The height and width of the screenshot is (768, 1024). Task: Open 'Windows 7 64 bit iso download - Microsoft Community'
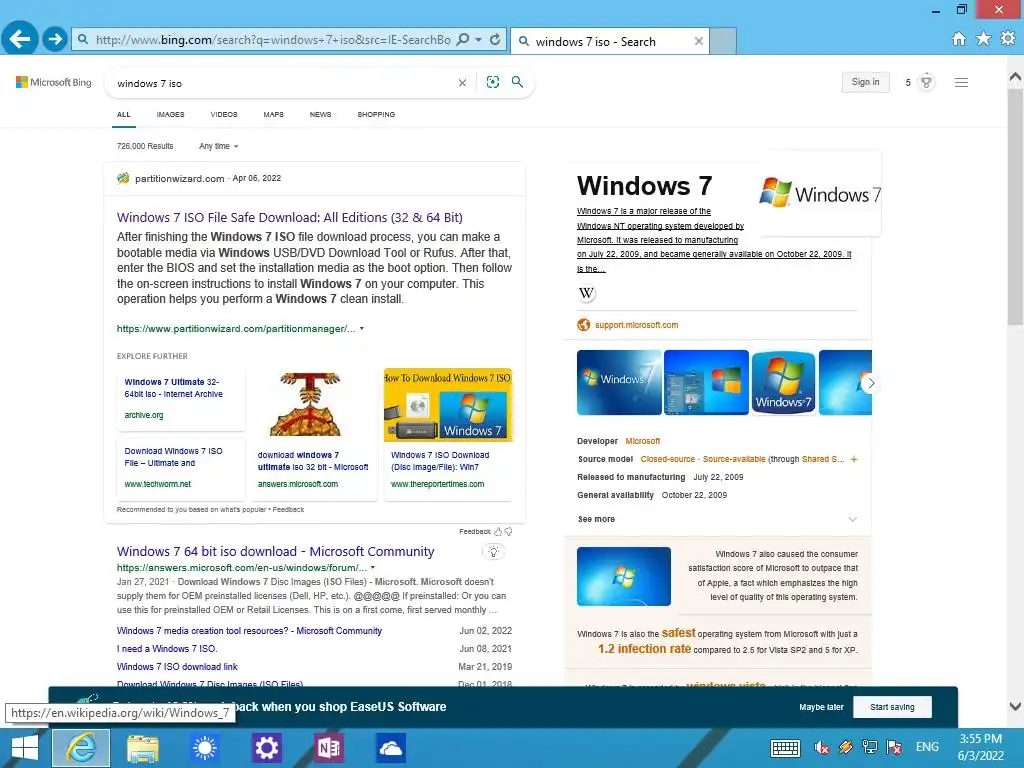(x=276, y=551)
